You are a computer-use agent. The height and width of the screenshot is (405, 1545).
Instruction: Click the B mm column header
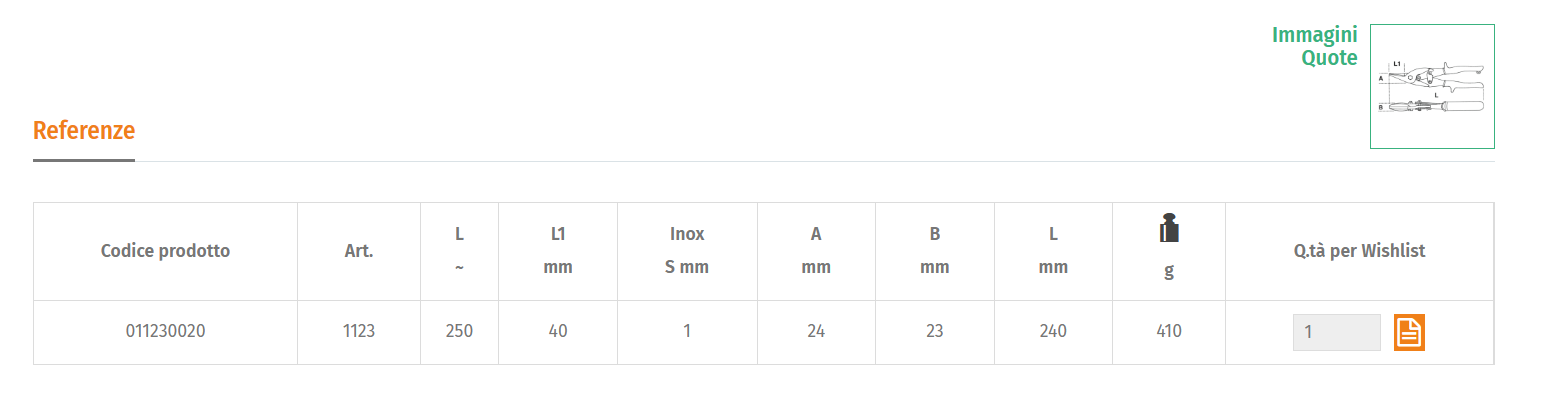pos(935,251)
